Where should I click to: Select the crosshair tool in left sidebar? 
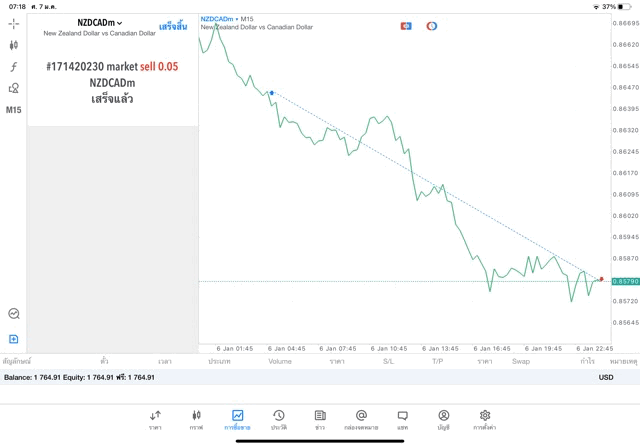14,23
